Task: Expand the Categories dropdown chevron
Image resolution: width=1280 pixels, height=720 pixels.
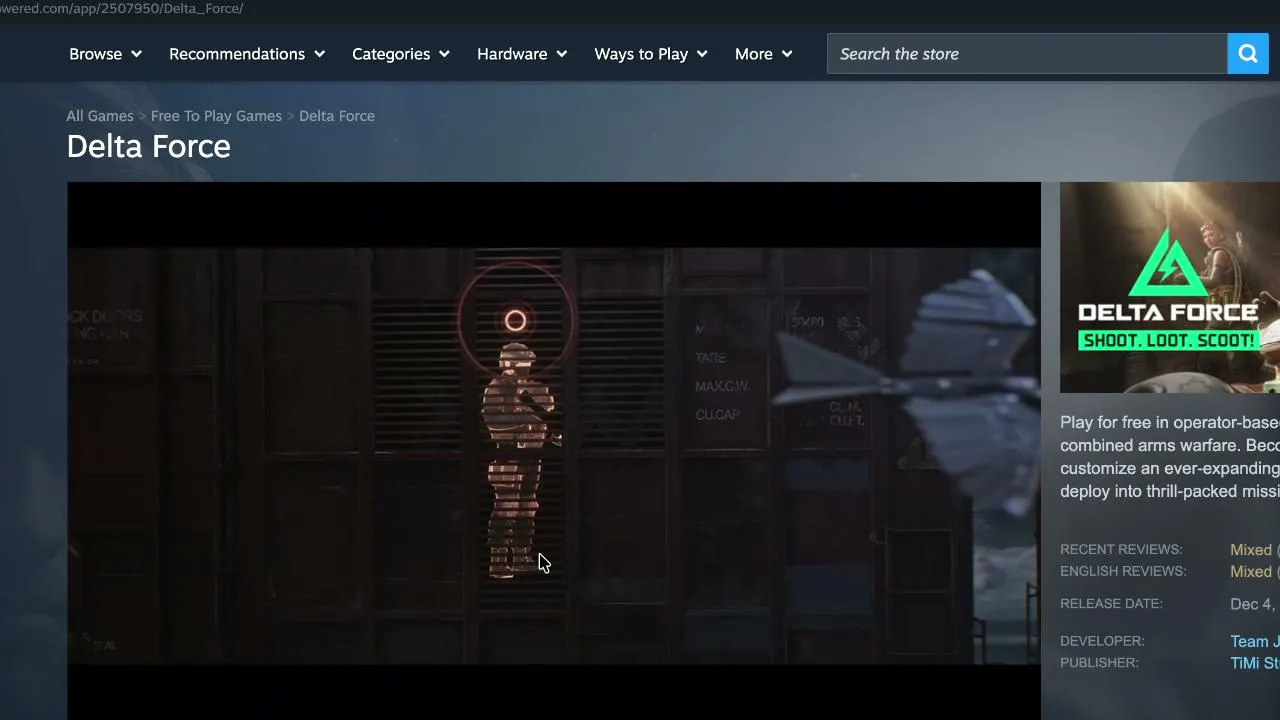Action: (x=444, y=54)
